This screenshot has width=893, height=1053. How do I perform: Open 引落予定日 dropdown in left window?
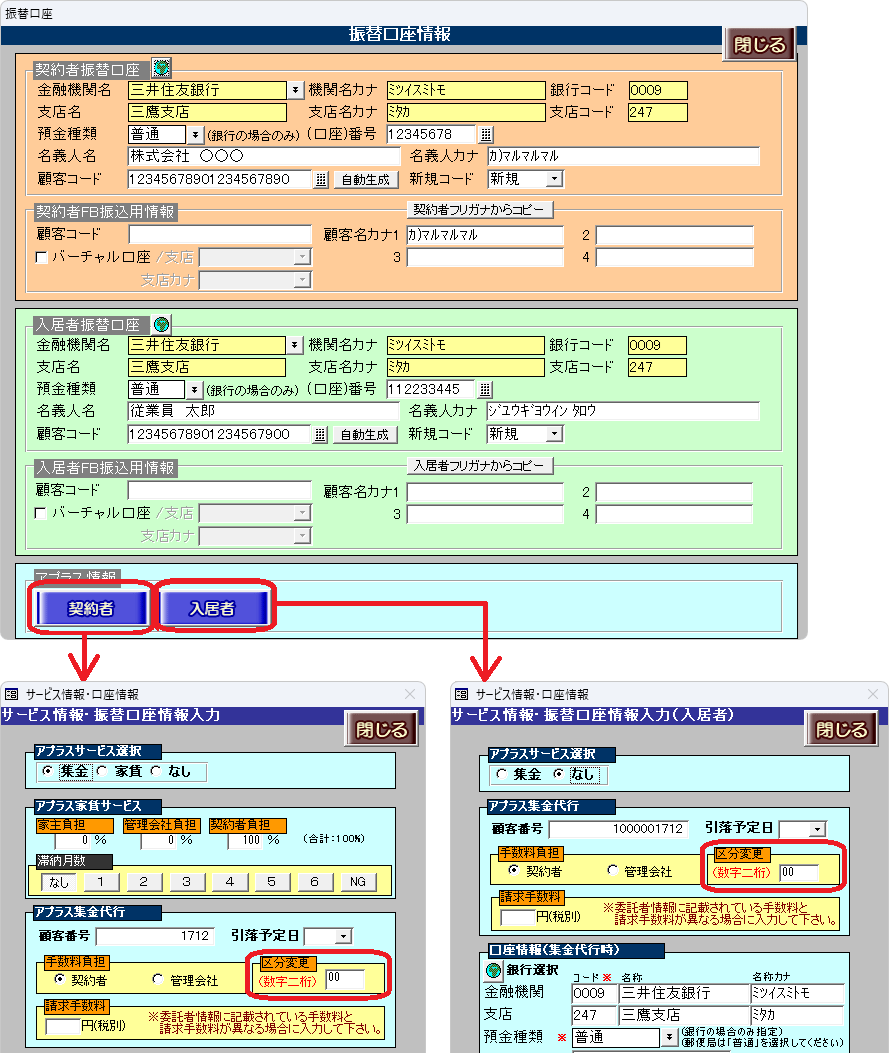(x=343, y=936)
